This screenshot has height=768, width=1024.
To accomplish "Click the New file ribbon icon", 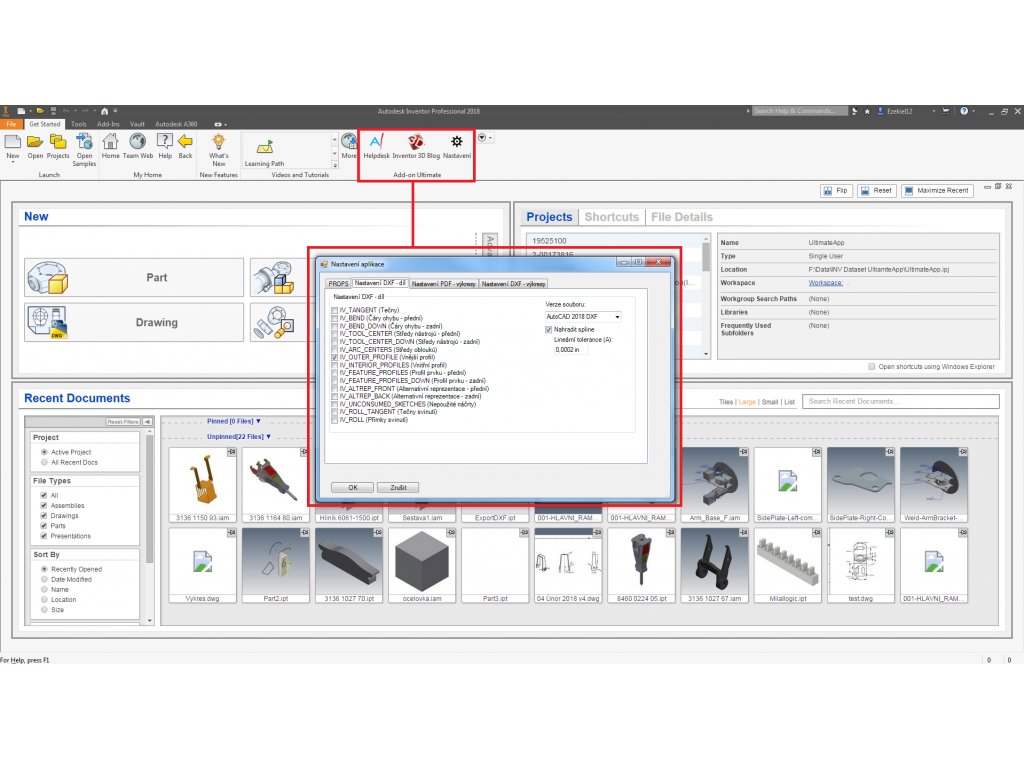I will pyautogui.click(x=12, y=141).
